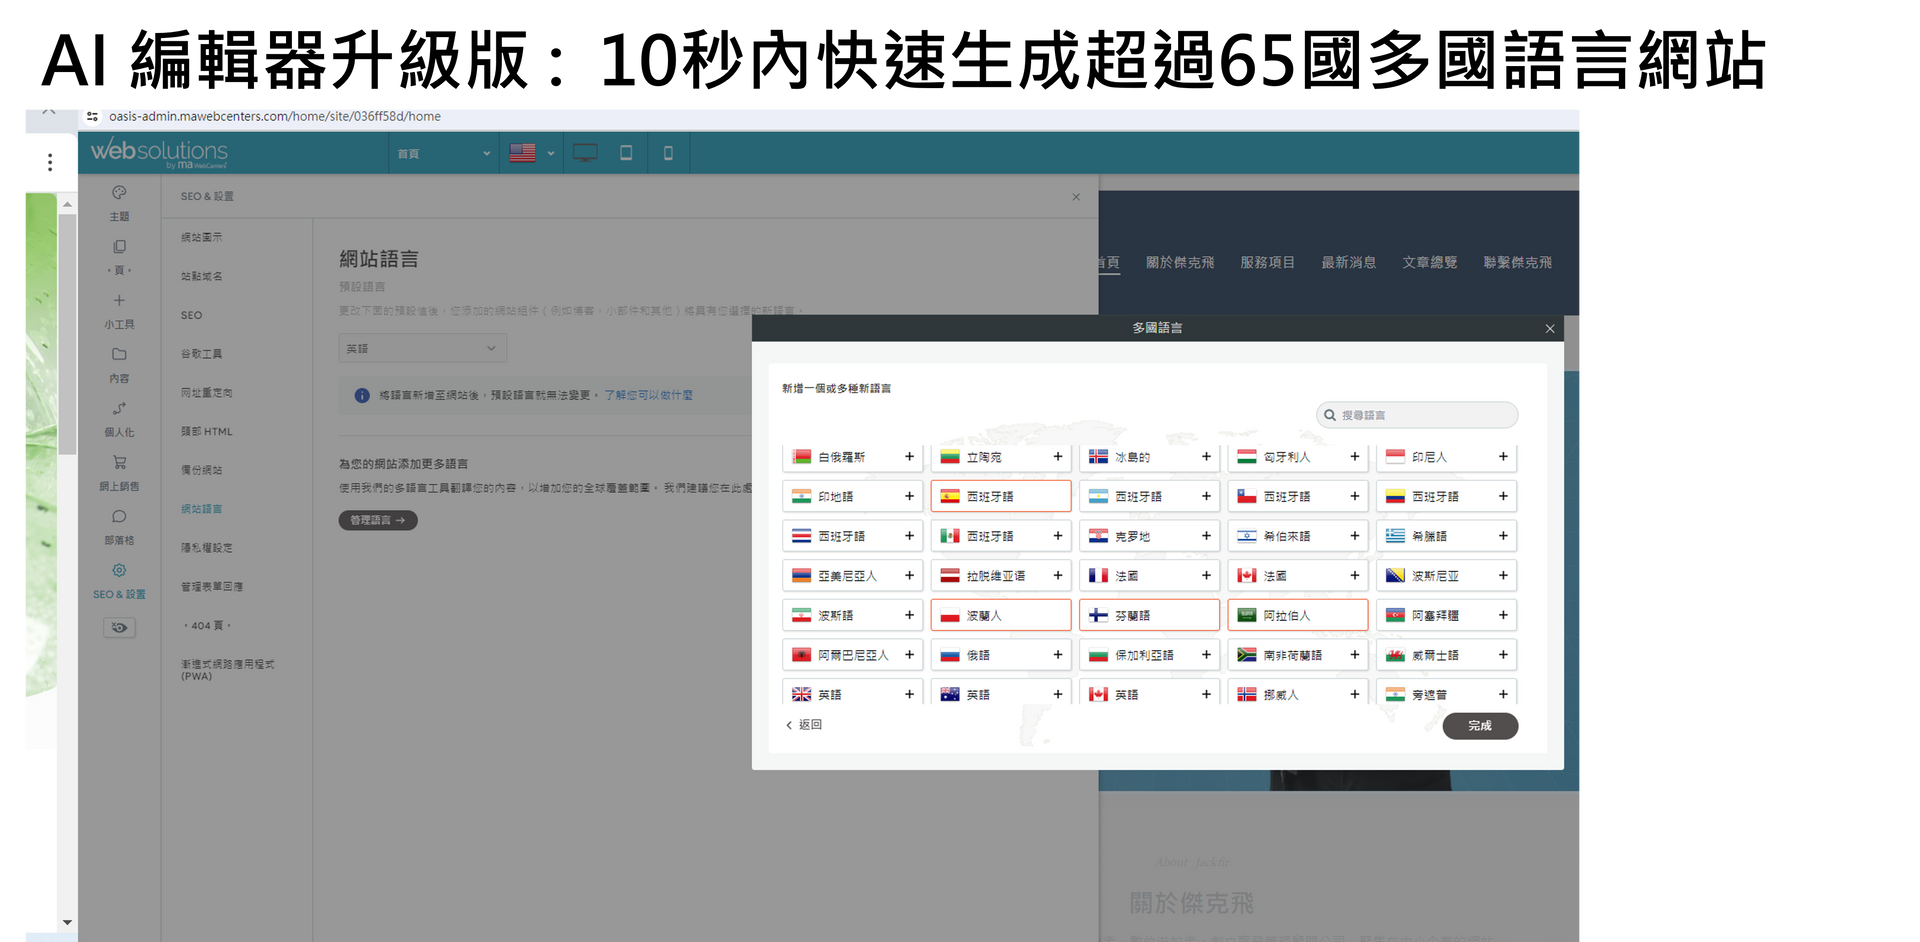Click the plus icon for 波斯尼亚
The width and height of the screenshot is (1920, 942).
1503,576
